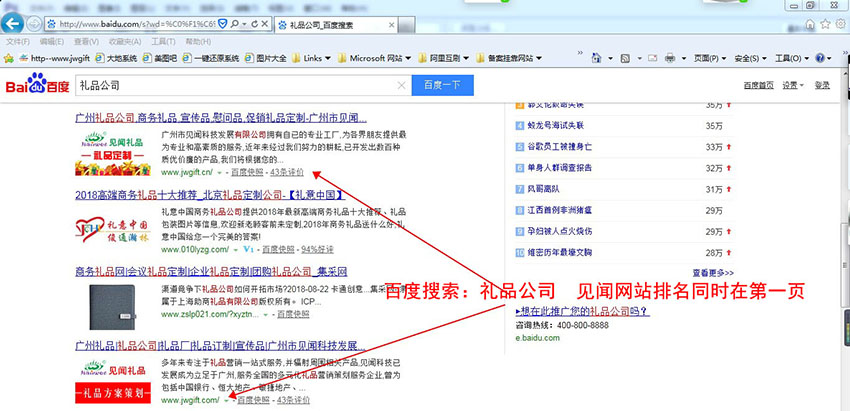Open the command bar Home page icon
Viewport: 850px width, 411px height.
point(596,58)
